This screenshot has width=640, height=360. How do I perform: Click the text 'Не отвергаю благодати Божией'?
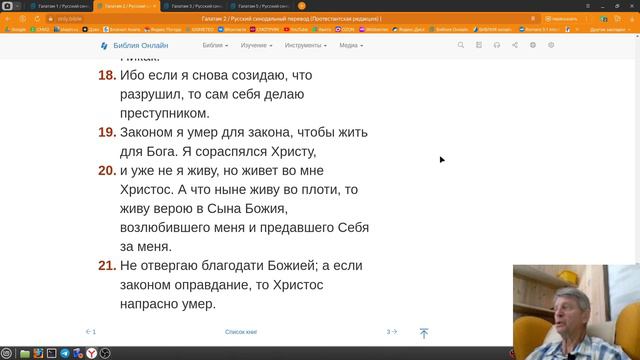coord(218,265)
